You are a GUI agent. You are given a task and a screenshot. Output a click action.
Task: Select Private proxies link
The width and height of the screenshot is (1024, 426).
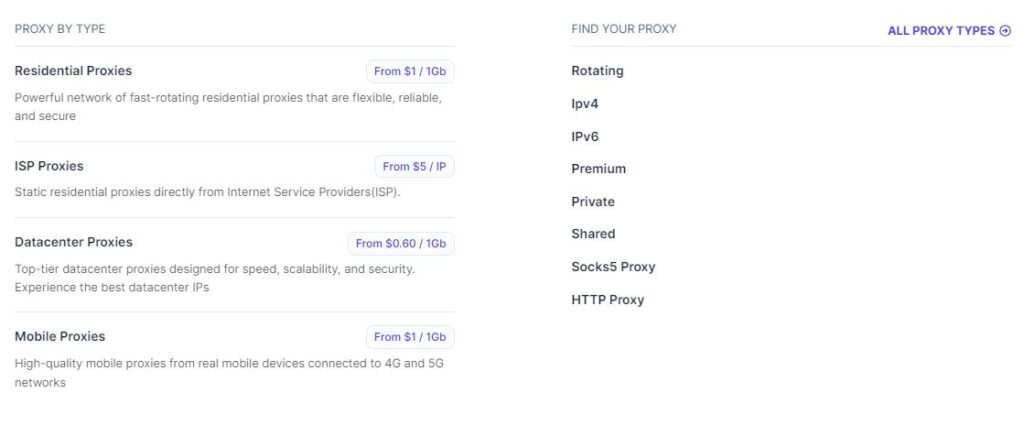pos(593,202)
